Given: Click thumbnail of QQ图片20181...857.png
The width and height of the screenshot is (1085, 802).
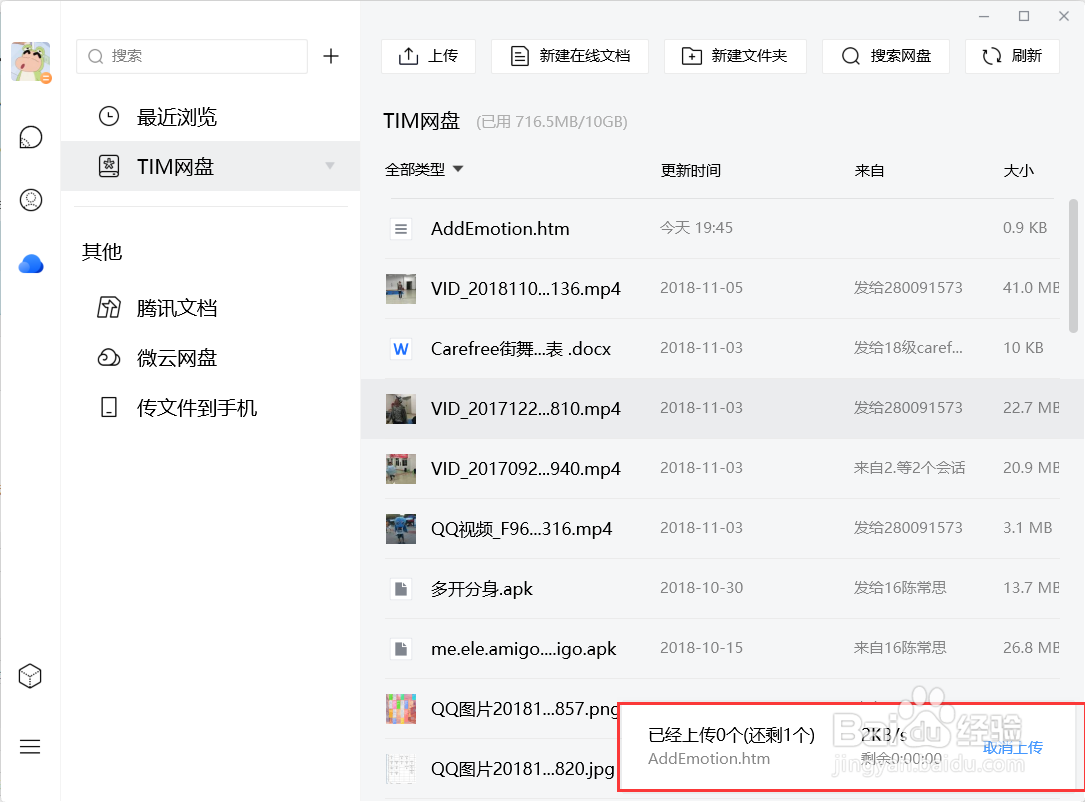Looking at the screenshot, I should (401, 709).
